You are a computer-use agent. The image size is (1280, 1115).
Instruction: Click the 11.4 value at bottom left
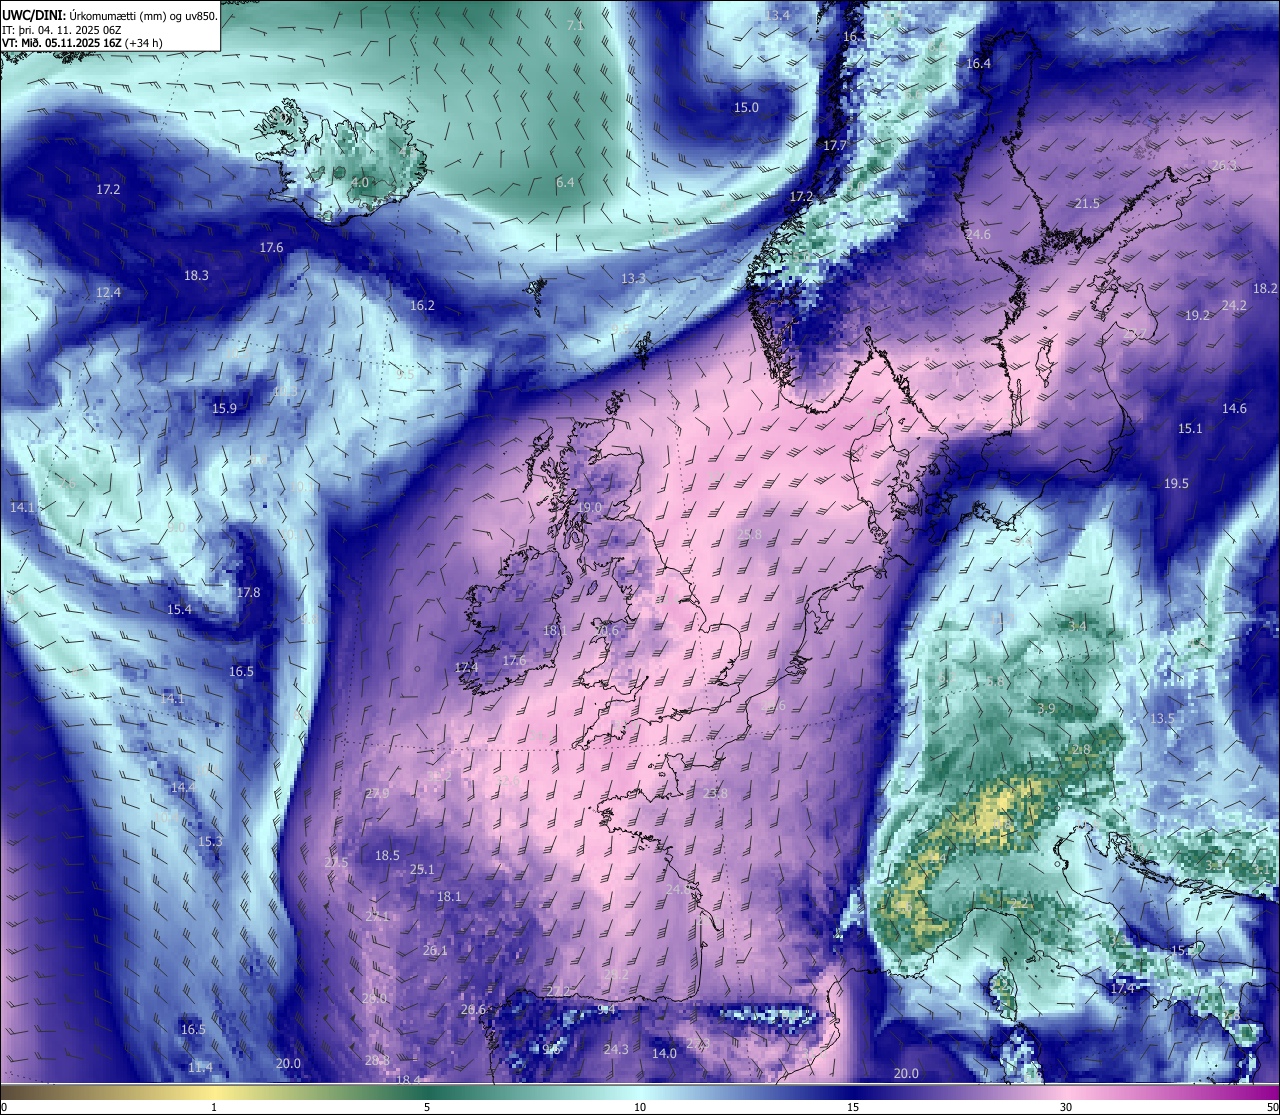point(200,1067)
